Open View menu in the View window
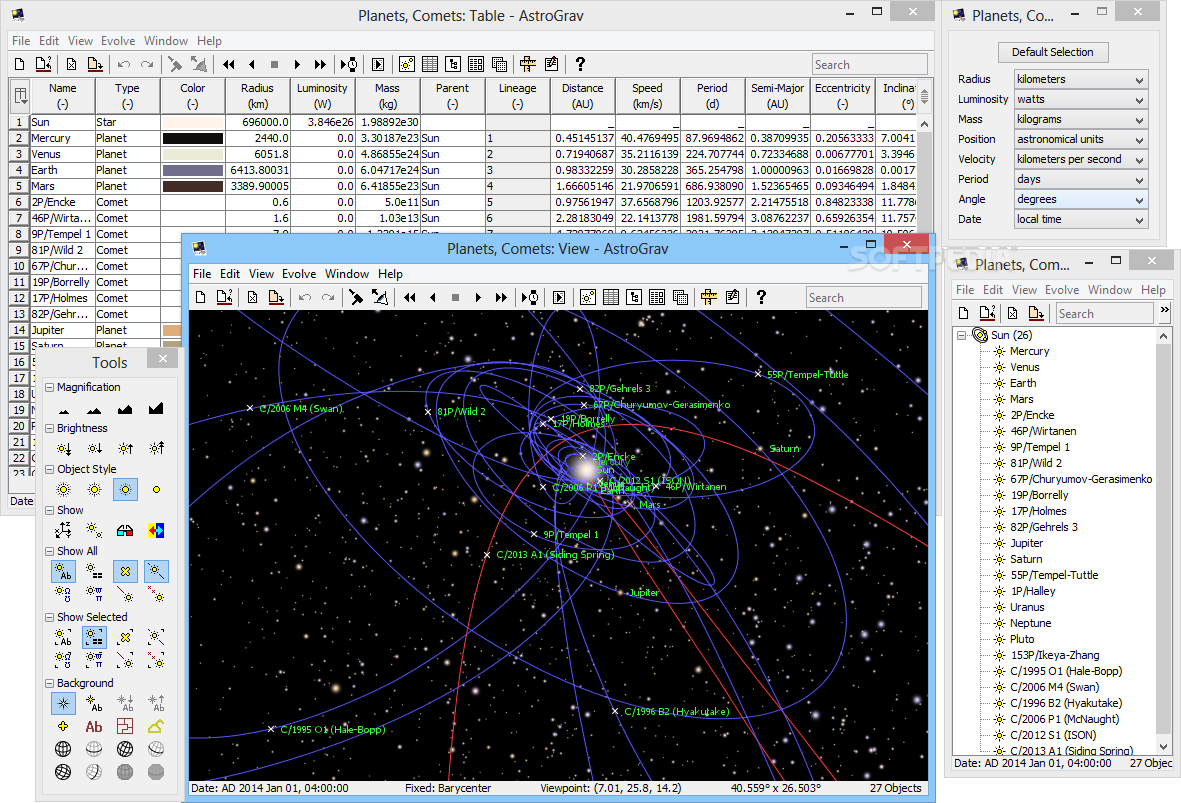Image resolution: width=1181 pixels, height=803 pixels. coord(261,274)
